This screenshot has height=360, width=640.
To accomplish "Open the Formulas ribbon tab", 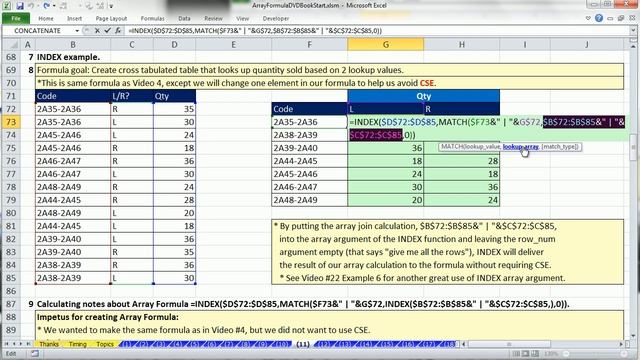I will click(x=152, y=18).
